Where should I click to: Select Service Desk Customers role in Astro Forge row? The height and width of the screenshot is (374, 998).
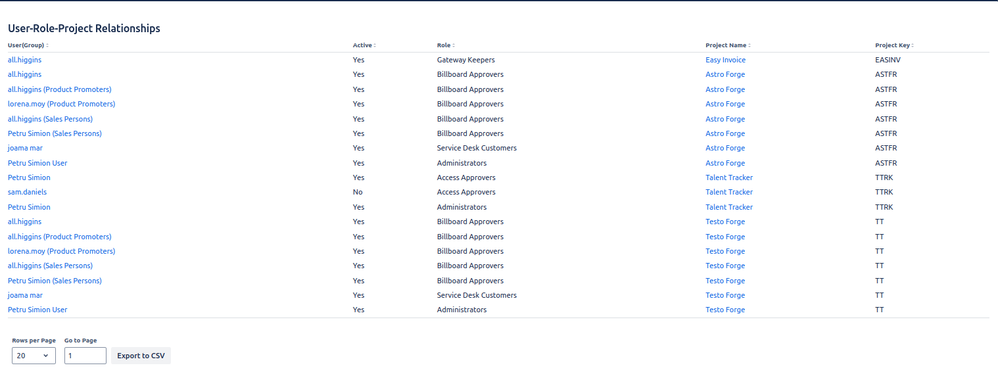[477, 148]
